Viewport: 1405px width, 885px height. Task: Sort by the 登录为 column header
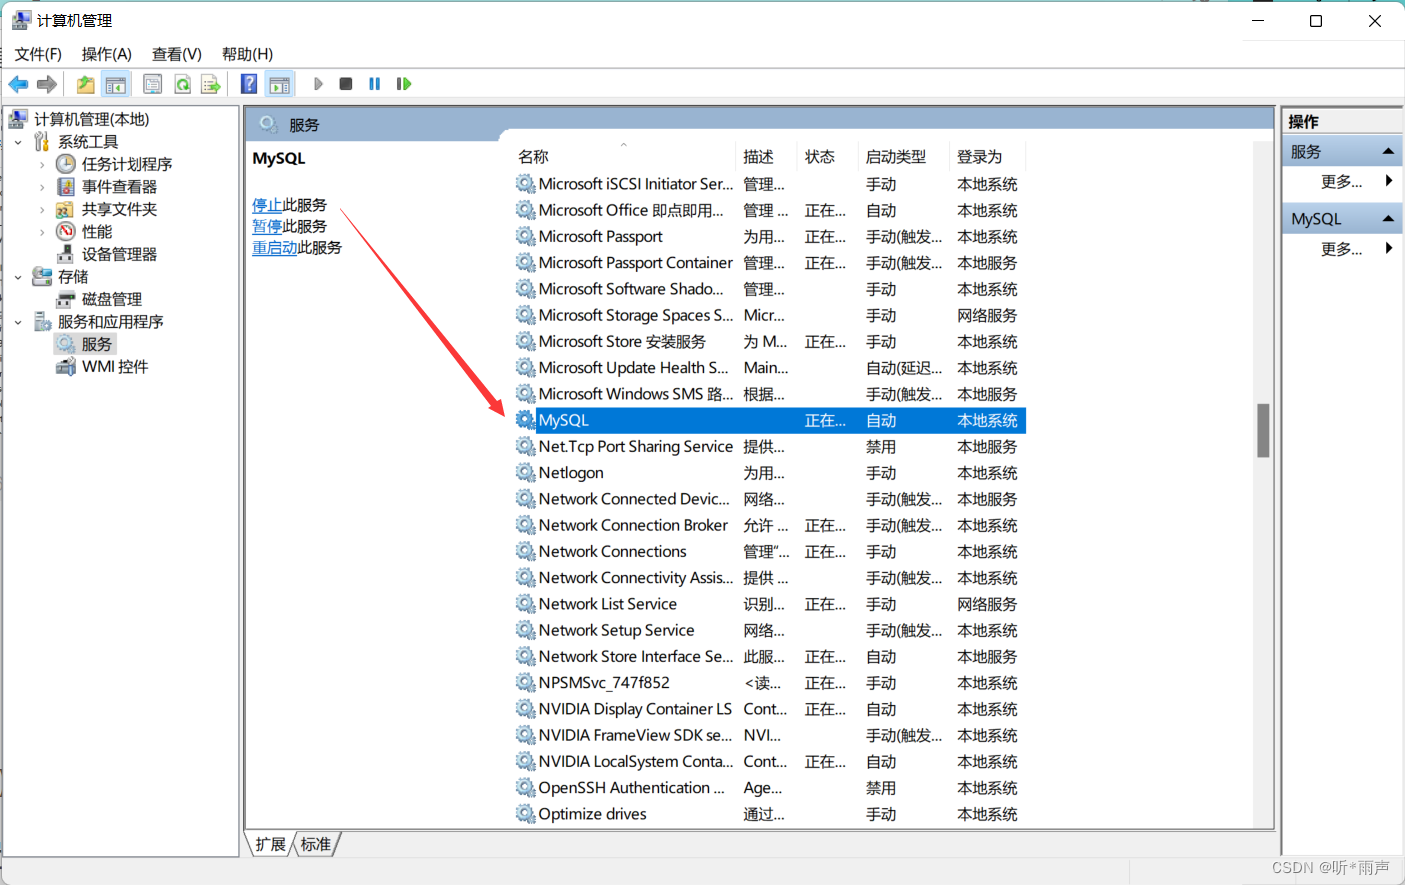click(987, 157)
